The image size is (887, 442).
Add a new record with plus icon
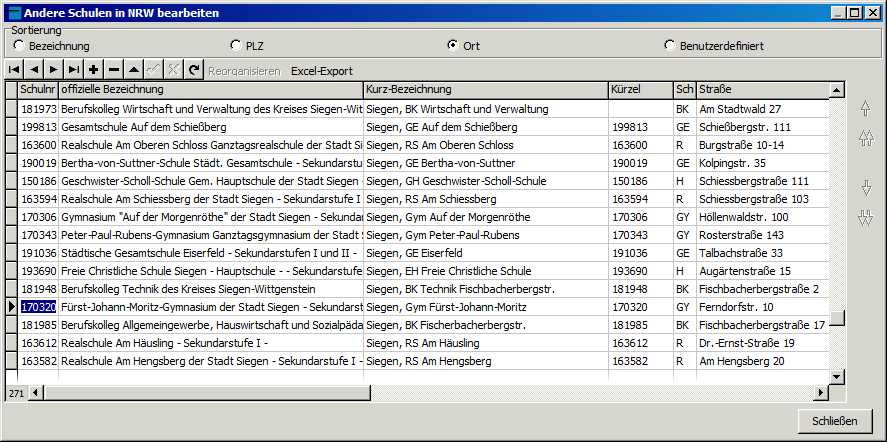click(94, 71)
